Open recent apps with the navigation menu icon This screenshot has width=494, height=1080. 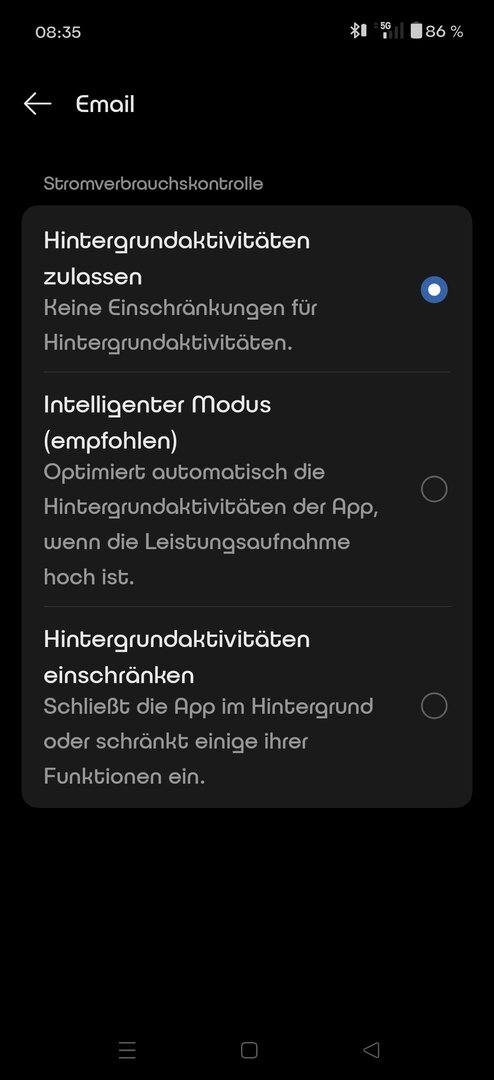[x=127, y=1050]
